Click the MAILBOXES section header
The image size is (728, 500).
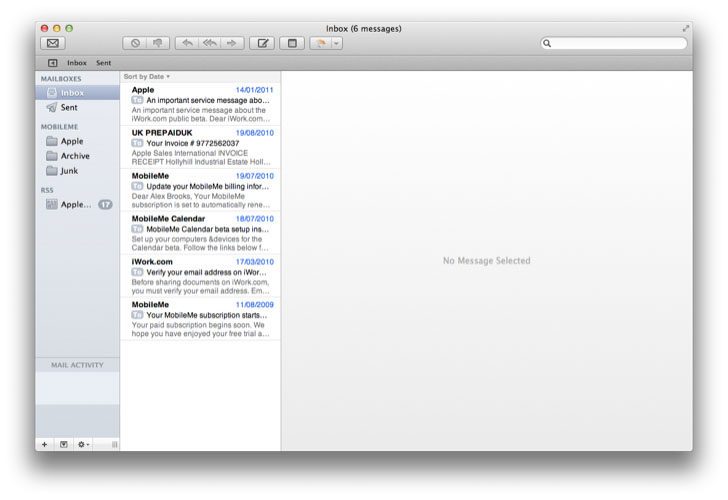(x=61, y=79)
